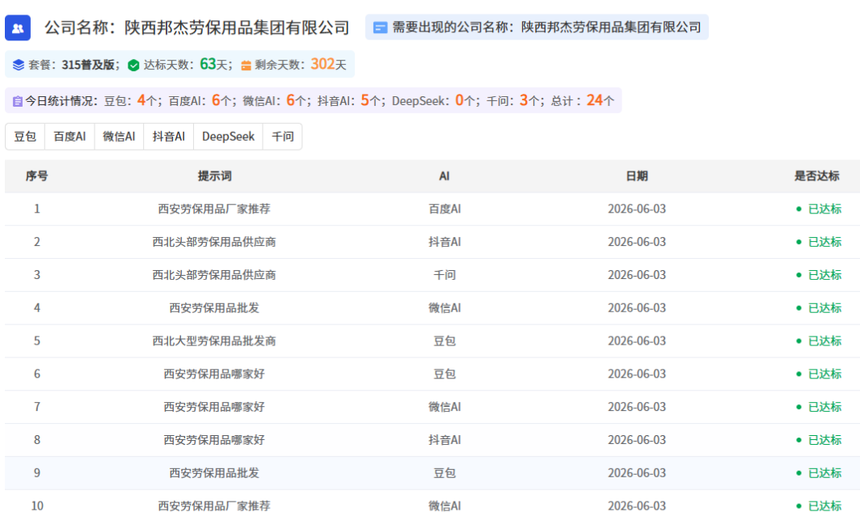The image size is (860, 512).
Task: Click the 已达标 status in row 4
Action: coord(819,308)
